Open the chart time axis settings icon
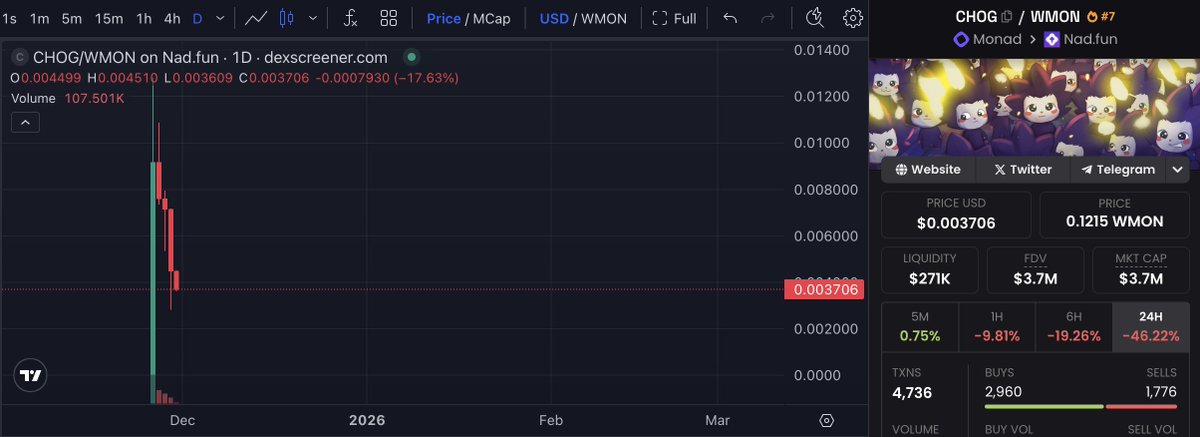Image resolution: width=1200 pixels, height=437 pixels. [x=826, y=420]
